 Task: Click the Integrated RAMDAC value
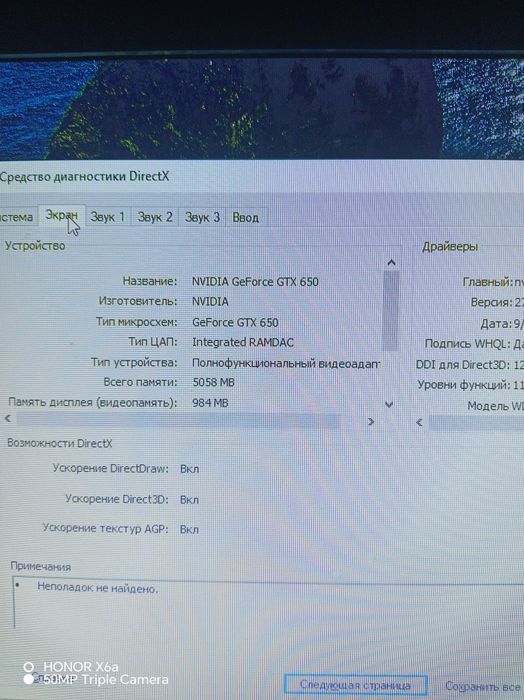point(243,342)
